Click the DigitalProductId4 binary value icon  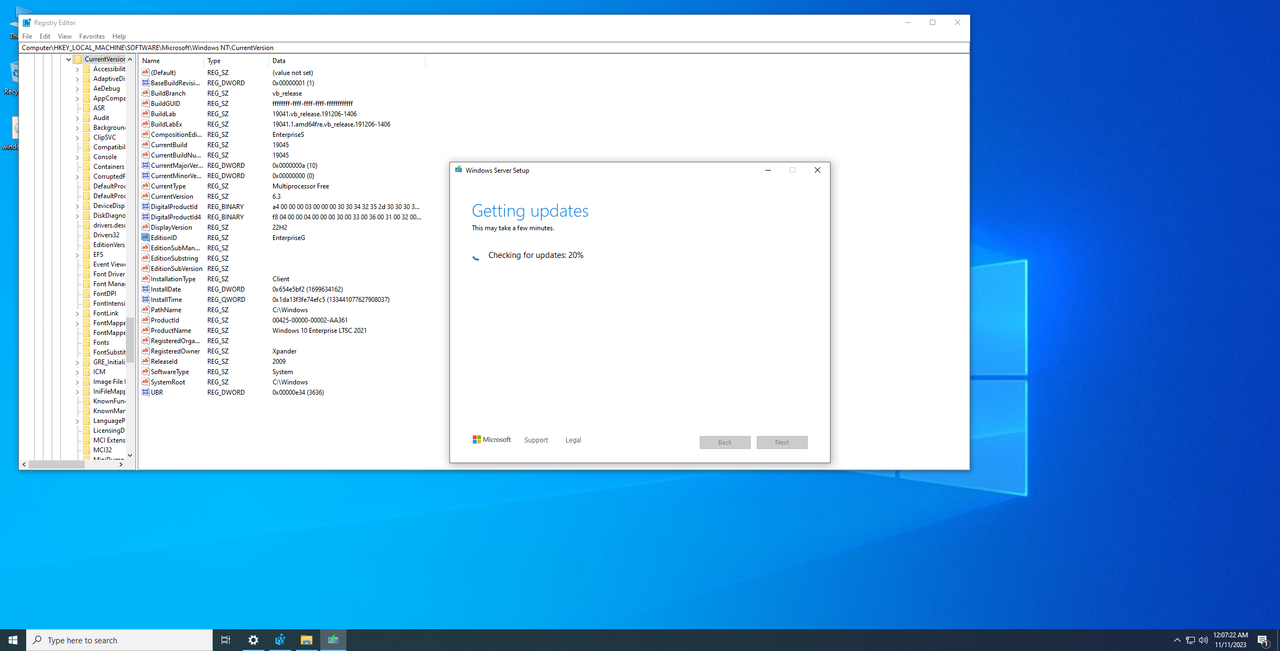[x=145, y=217]
